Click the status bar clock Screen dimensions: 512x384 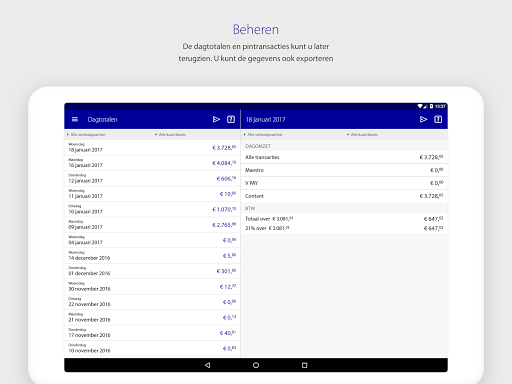[440, 106]
